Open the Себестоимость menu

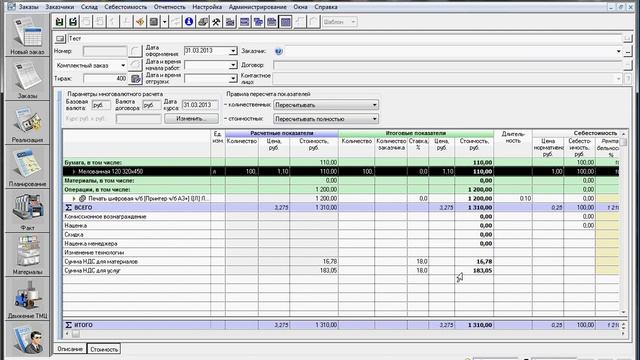point(125,7)
